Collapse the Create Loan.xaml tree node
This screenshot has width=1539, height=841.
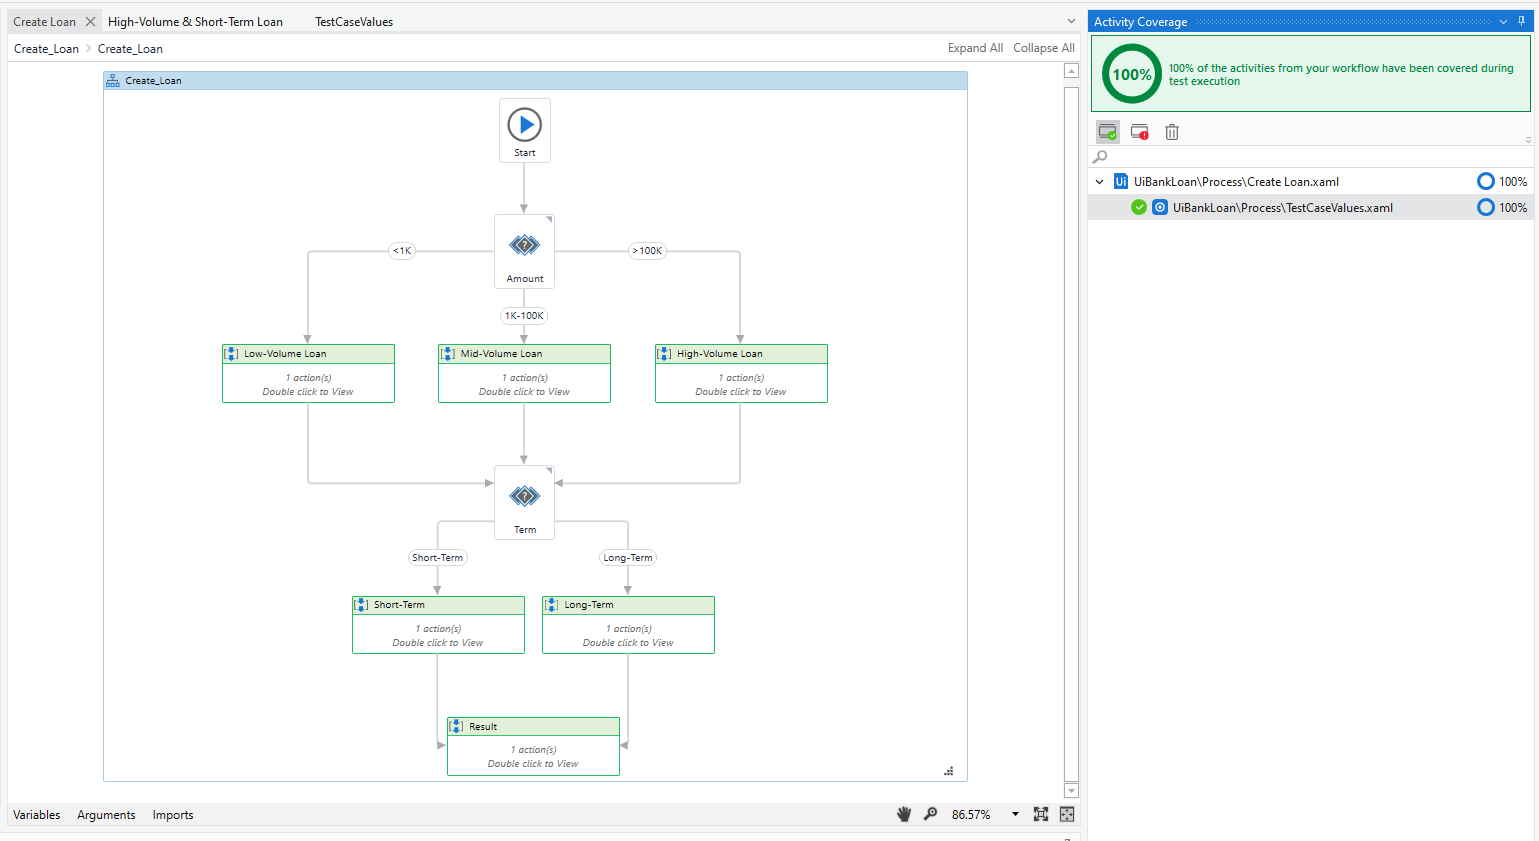1100,182
